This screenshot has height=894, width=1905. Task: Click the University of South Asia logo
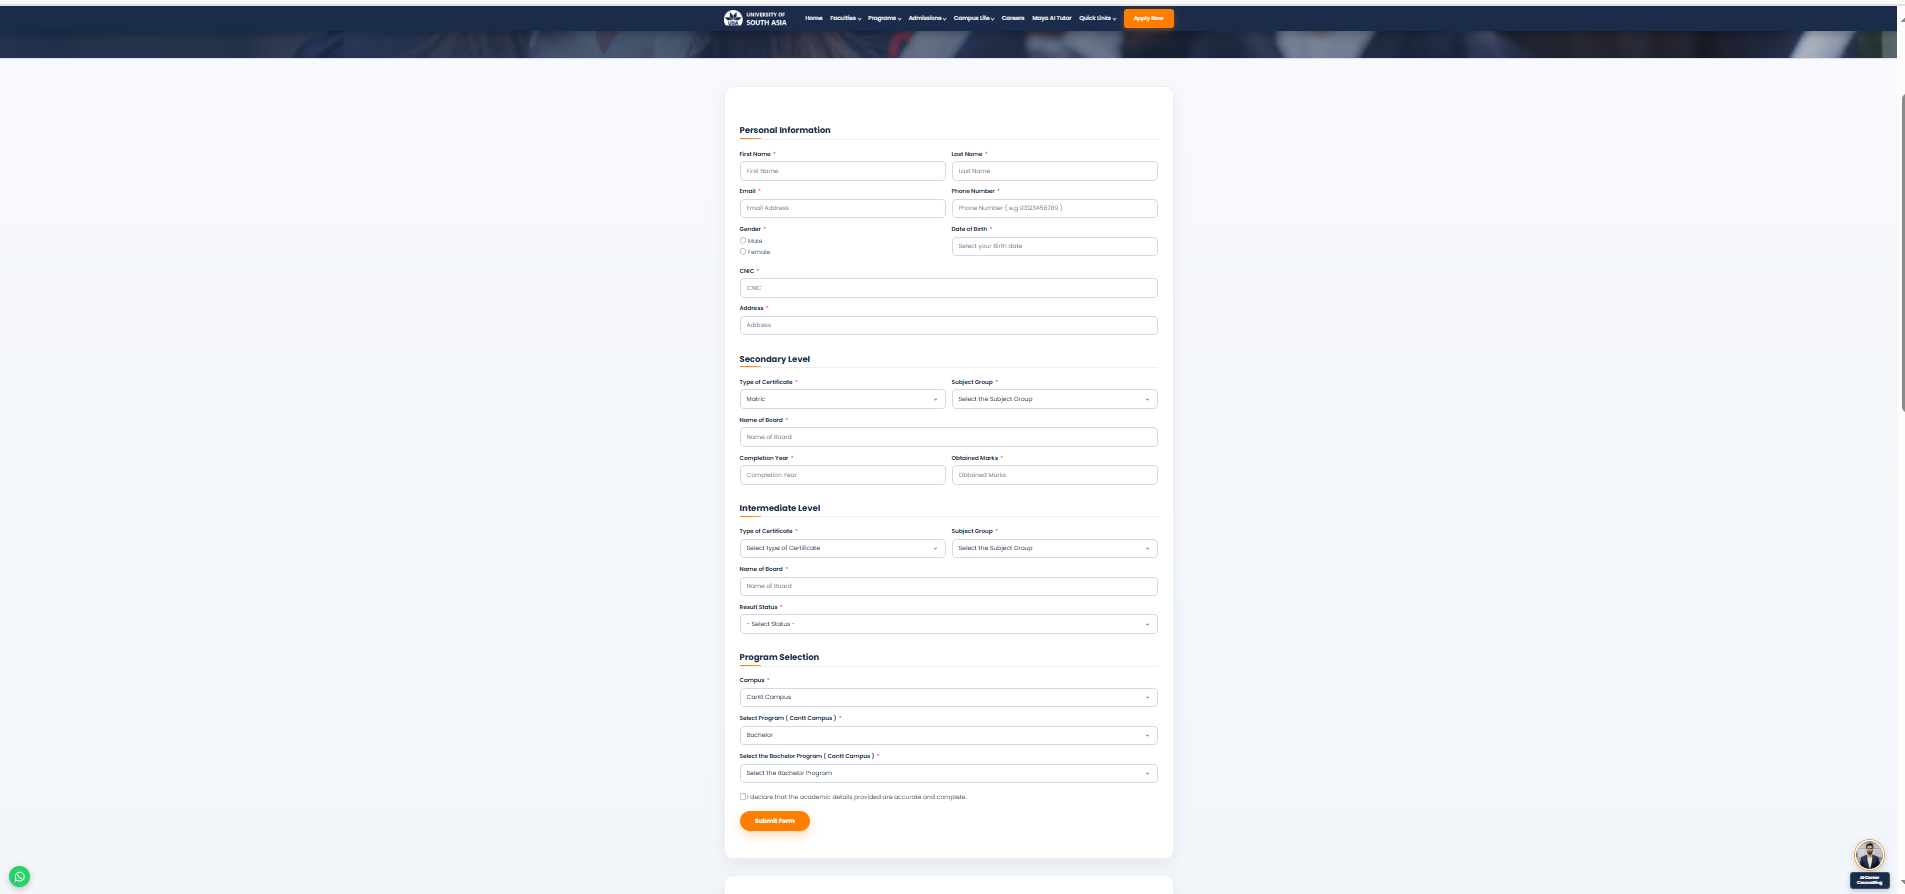click(x=755, y=18)
